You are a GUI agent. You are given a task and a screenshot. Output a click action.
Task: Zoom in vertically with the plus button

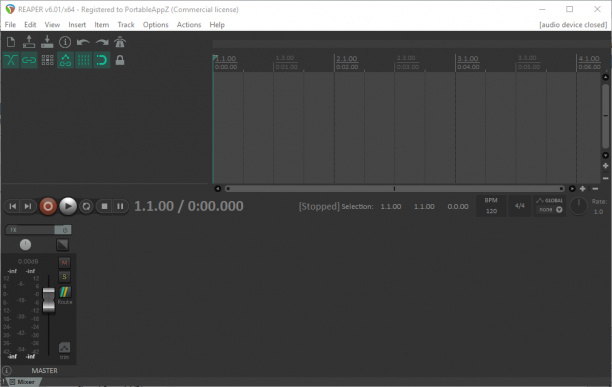coord(605,166)
